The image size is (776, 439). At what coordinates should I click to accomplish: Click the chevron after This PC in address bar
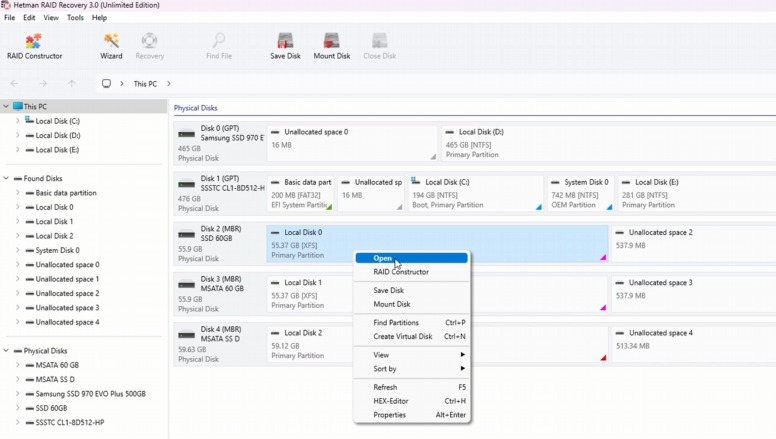[x=169, y=84]
